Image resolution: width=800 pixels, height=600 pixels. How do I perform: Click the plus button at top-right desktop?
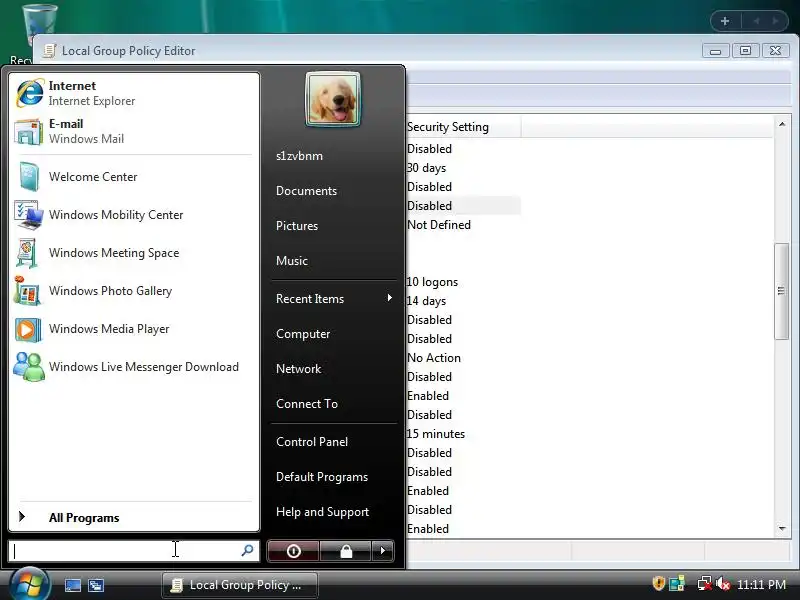[x=725, y=21]
